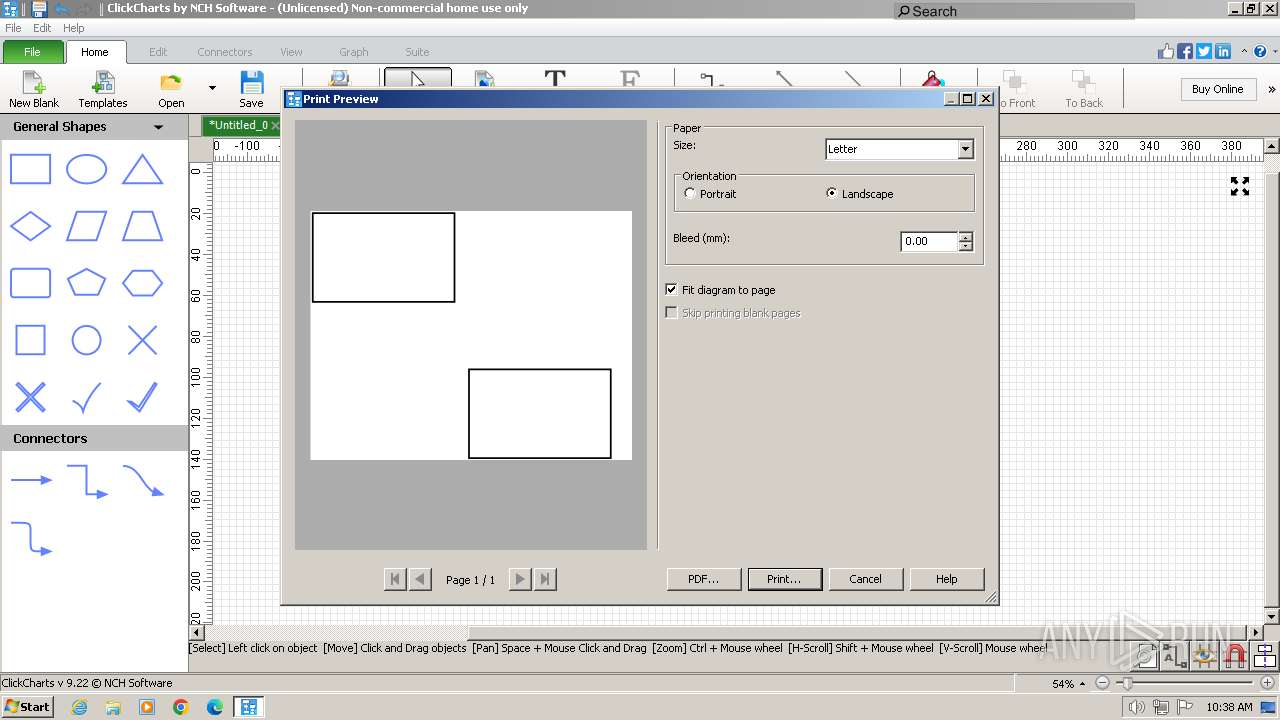Image resolution: width=1280 pixels, height=720 pixels.
Task: Click Help button in Print Preview
Action: pyautogui.click(x=947, y=579)
